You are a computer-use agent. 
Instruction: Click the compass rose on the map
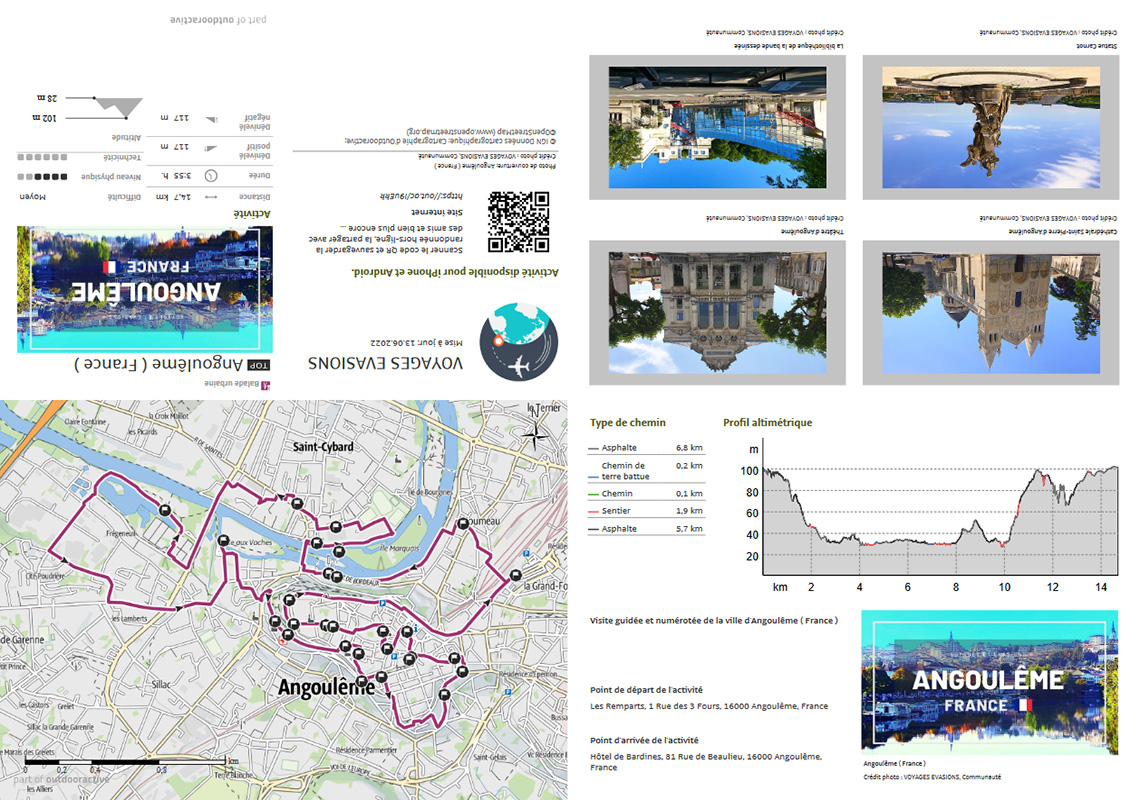[536, 435]
